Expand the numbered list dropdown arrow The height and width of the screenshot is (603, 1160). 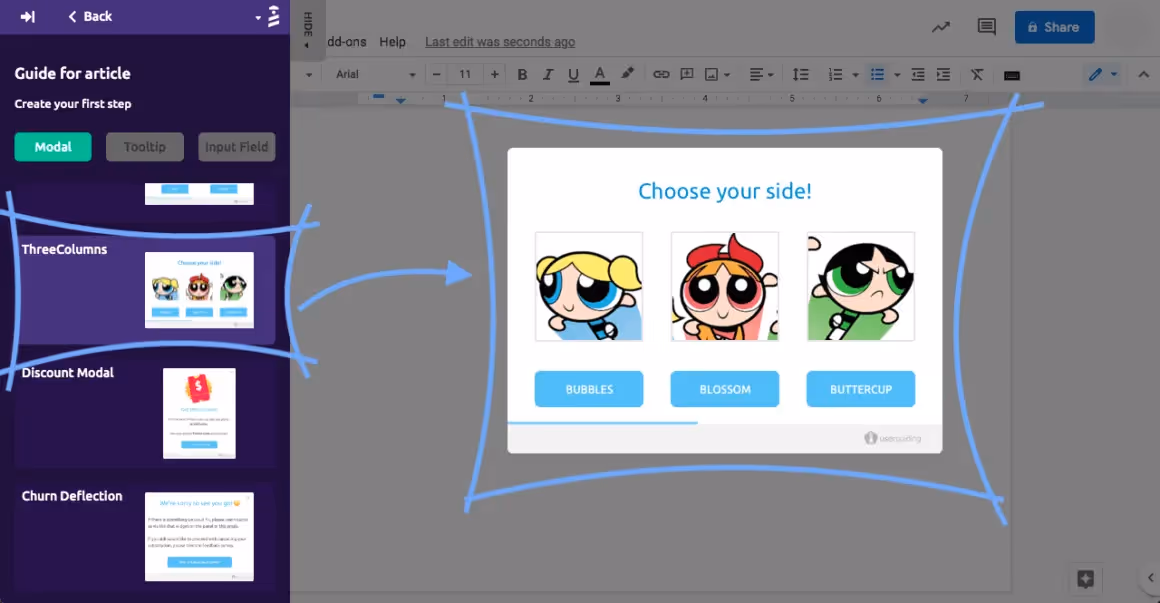pyautogui.click(x=855, y=75)
